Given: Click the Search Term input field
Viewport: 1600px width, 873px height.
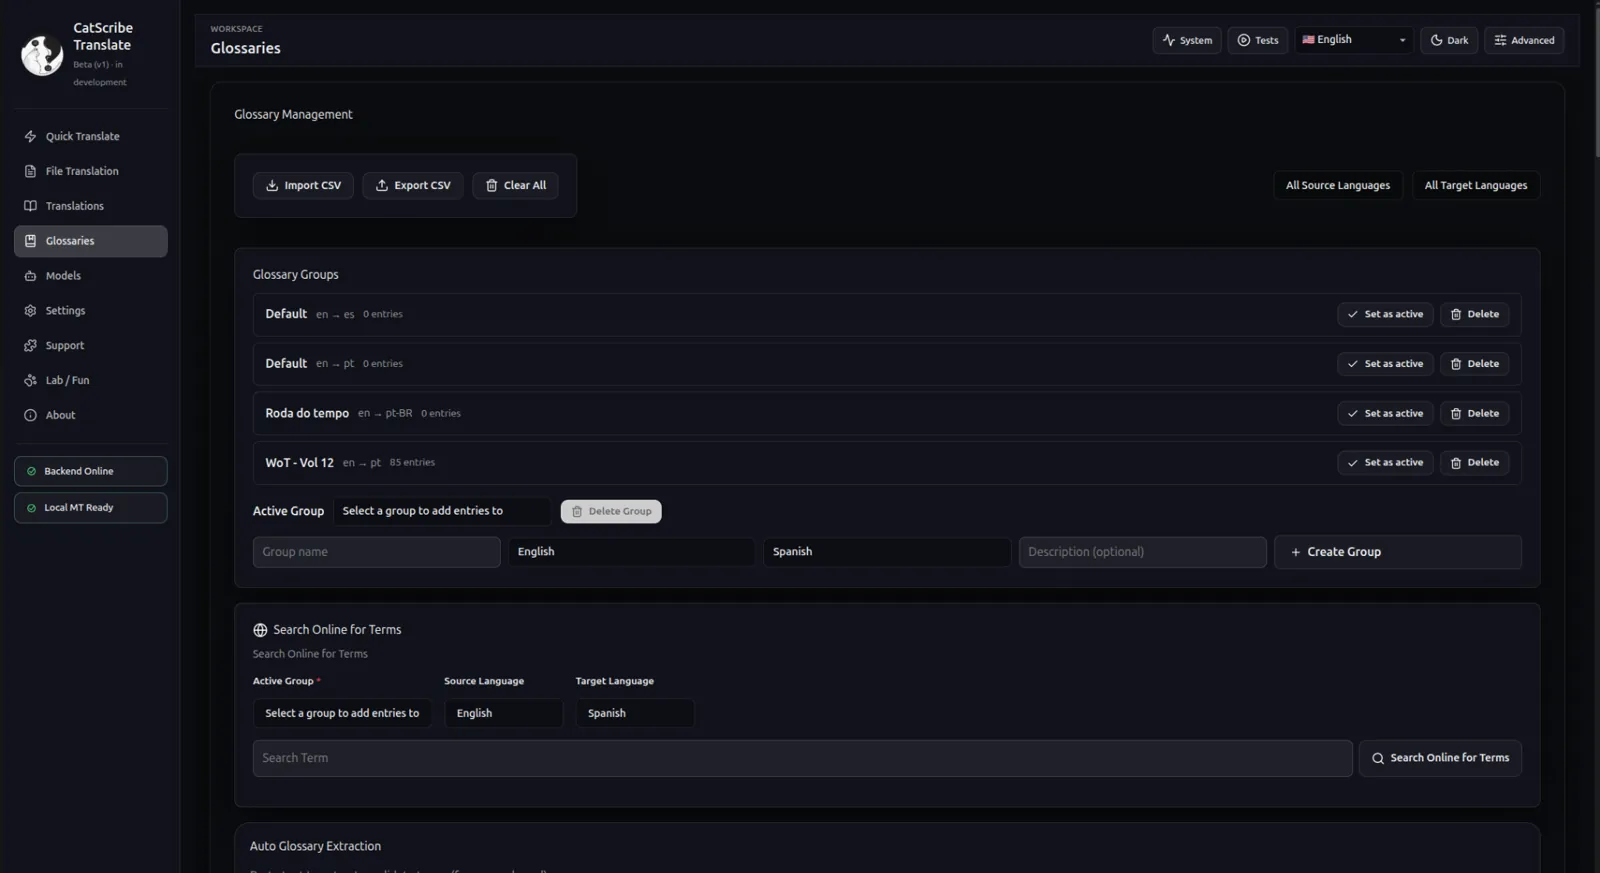Looking at the screenshot, I should click(x=802, y=758).
